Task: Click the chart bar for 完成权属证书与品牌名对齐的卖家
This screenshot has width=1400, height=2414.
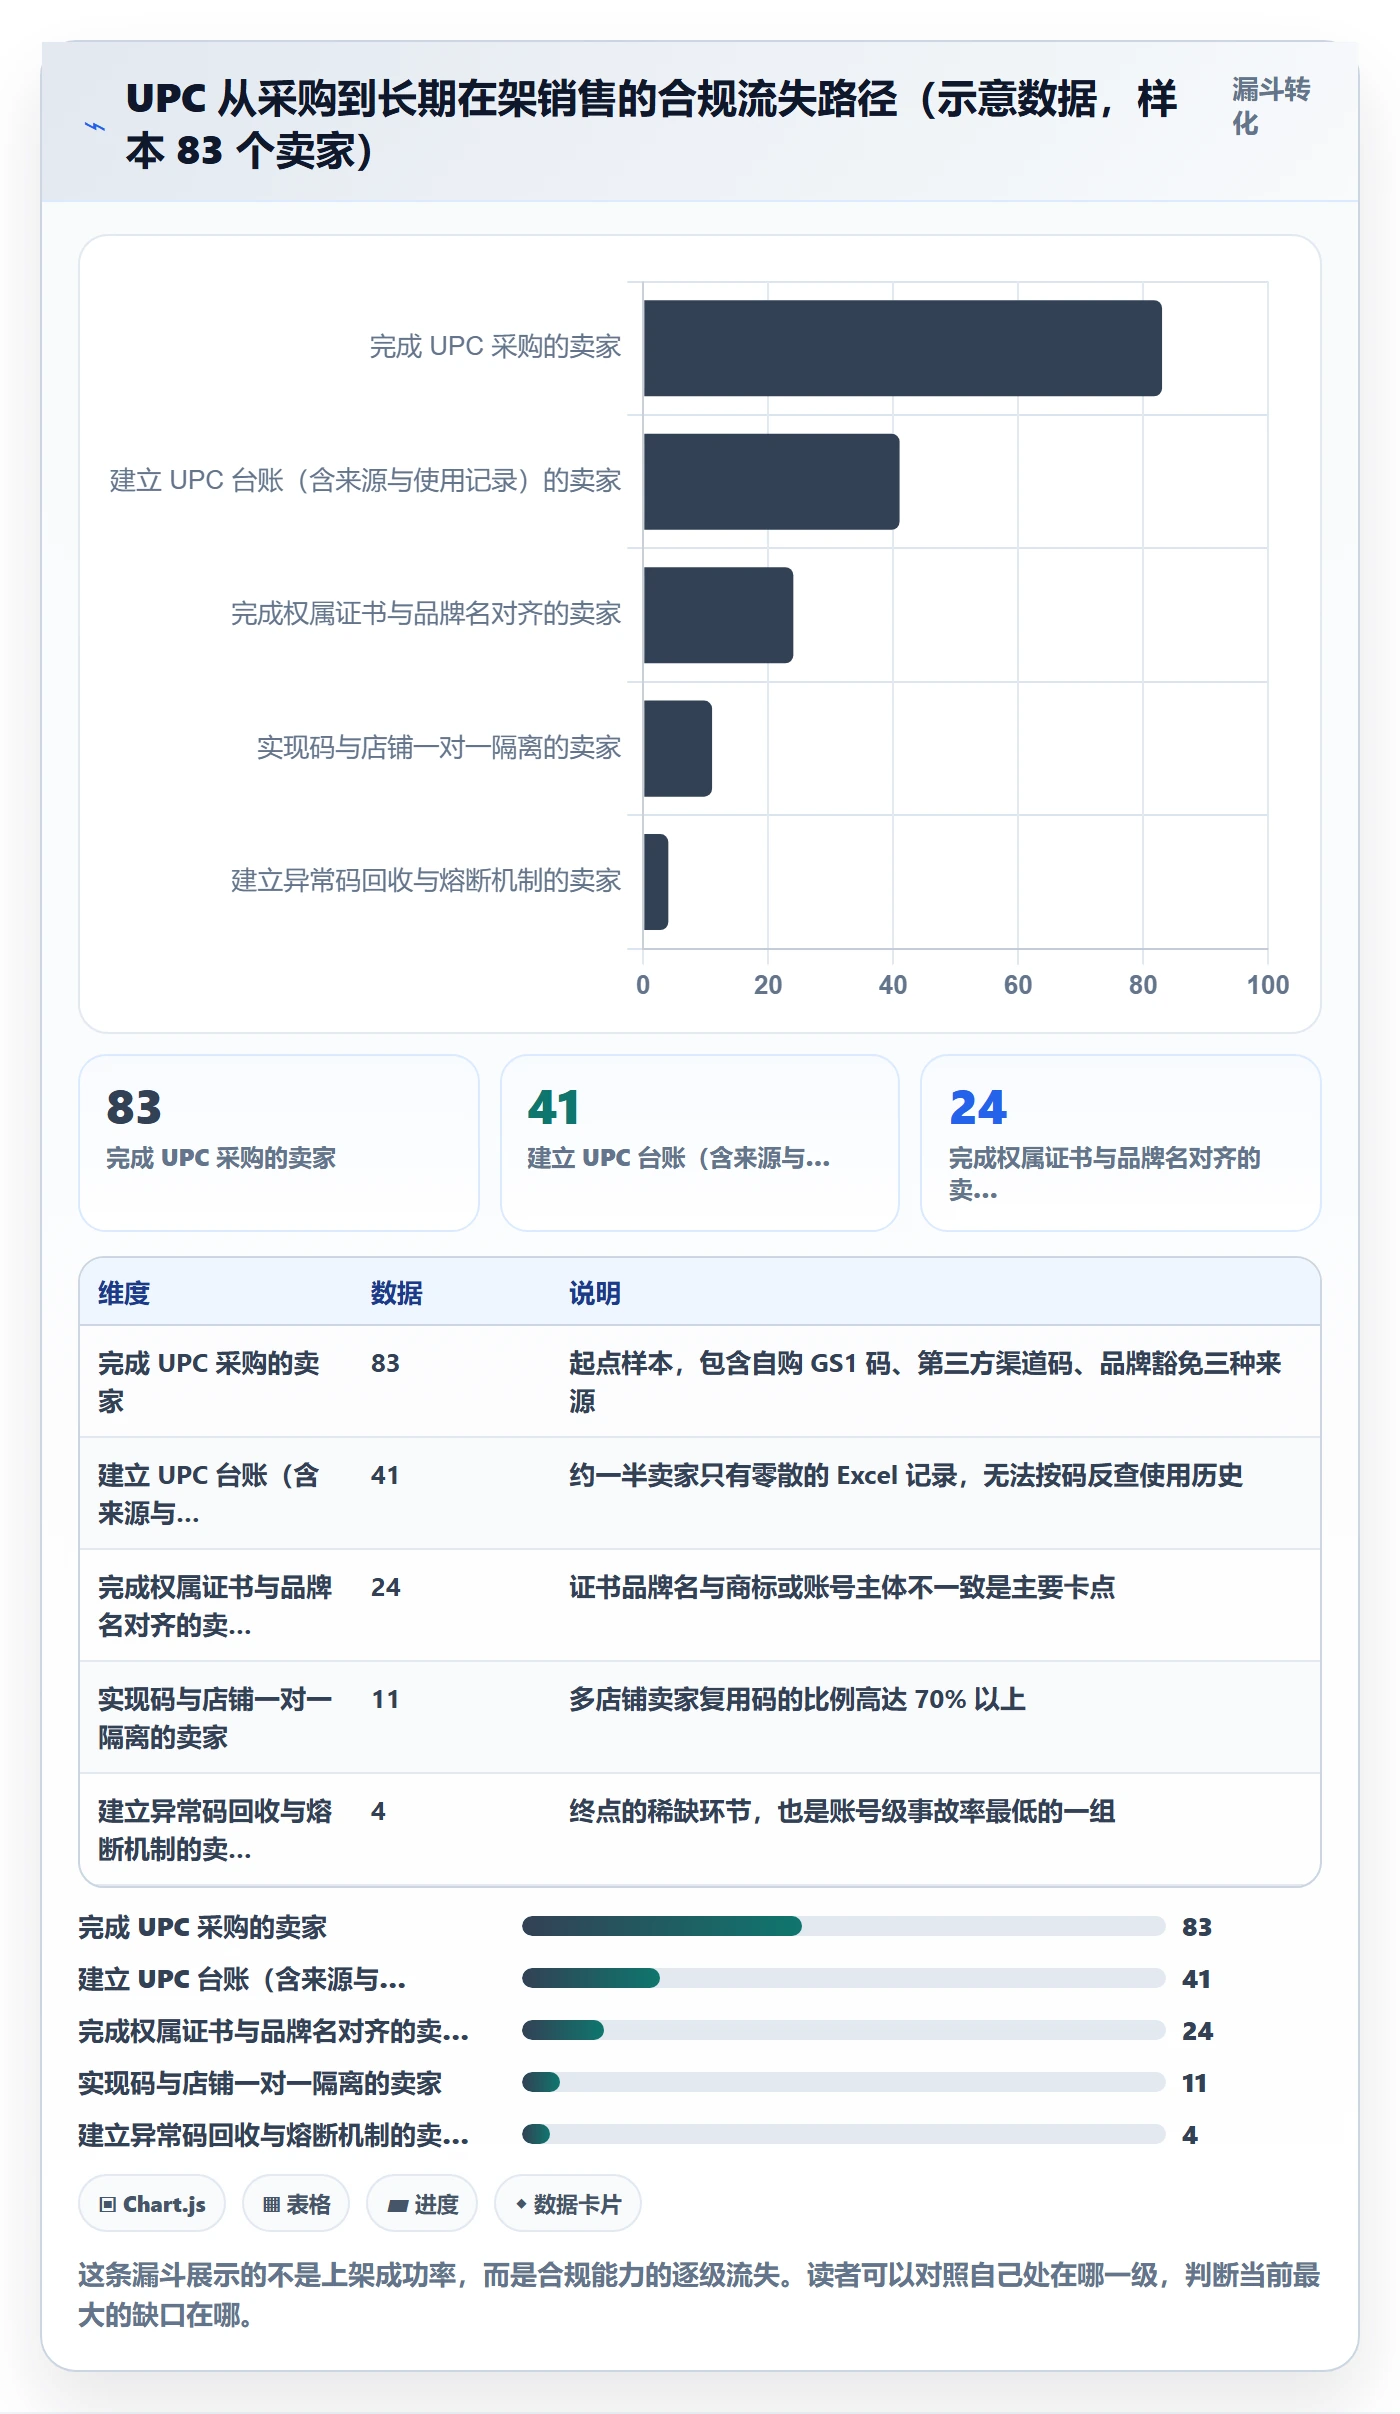Action: click(x=719, y=615)
